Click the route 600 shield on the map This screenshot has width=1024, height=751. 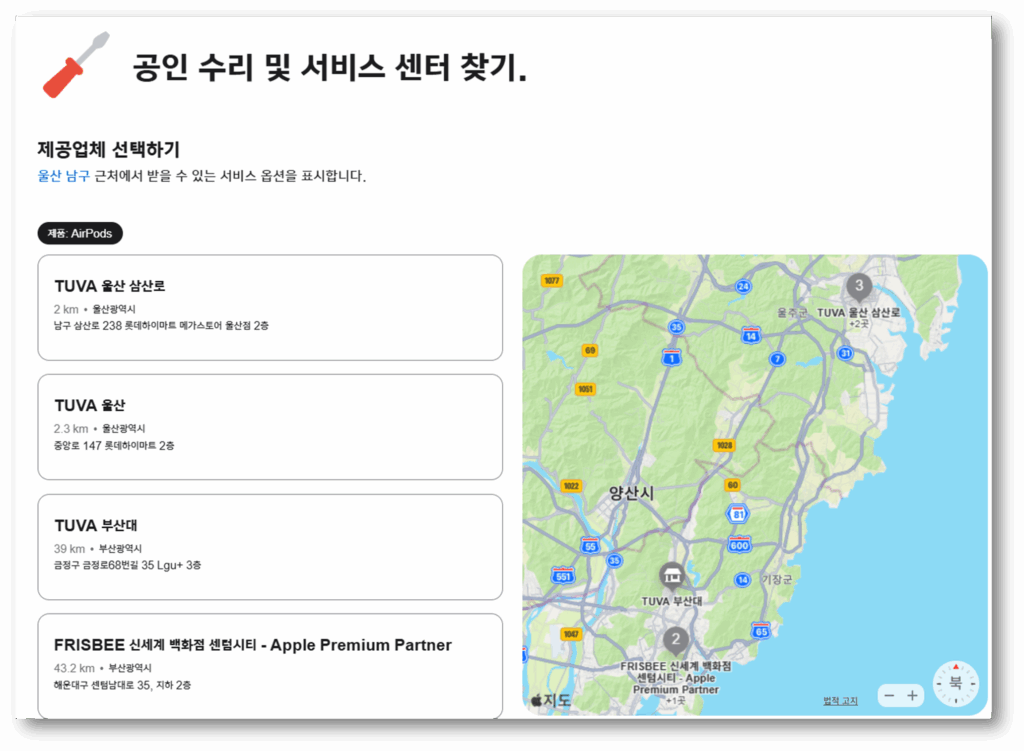click(x=741, y=547)
